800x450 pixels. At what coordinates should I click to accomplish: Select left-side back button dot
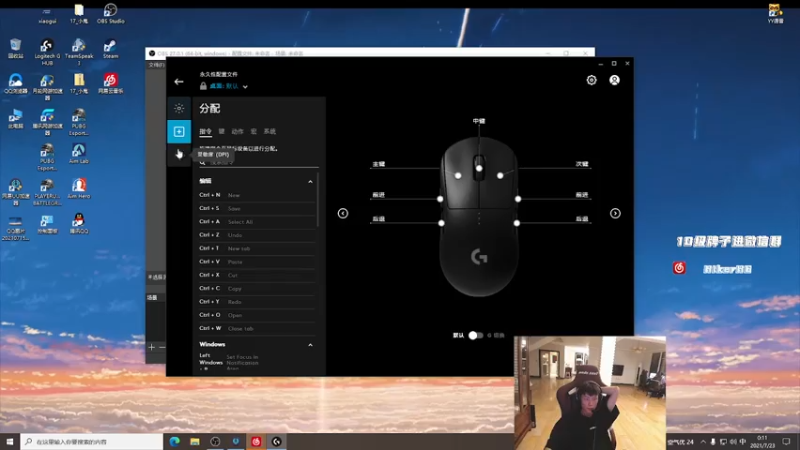[x=441, y=223]
